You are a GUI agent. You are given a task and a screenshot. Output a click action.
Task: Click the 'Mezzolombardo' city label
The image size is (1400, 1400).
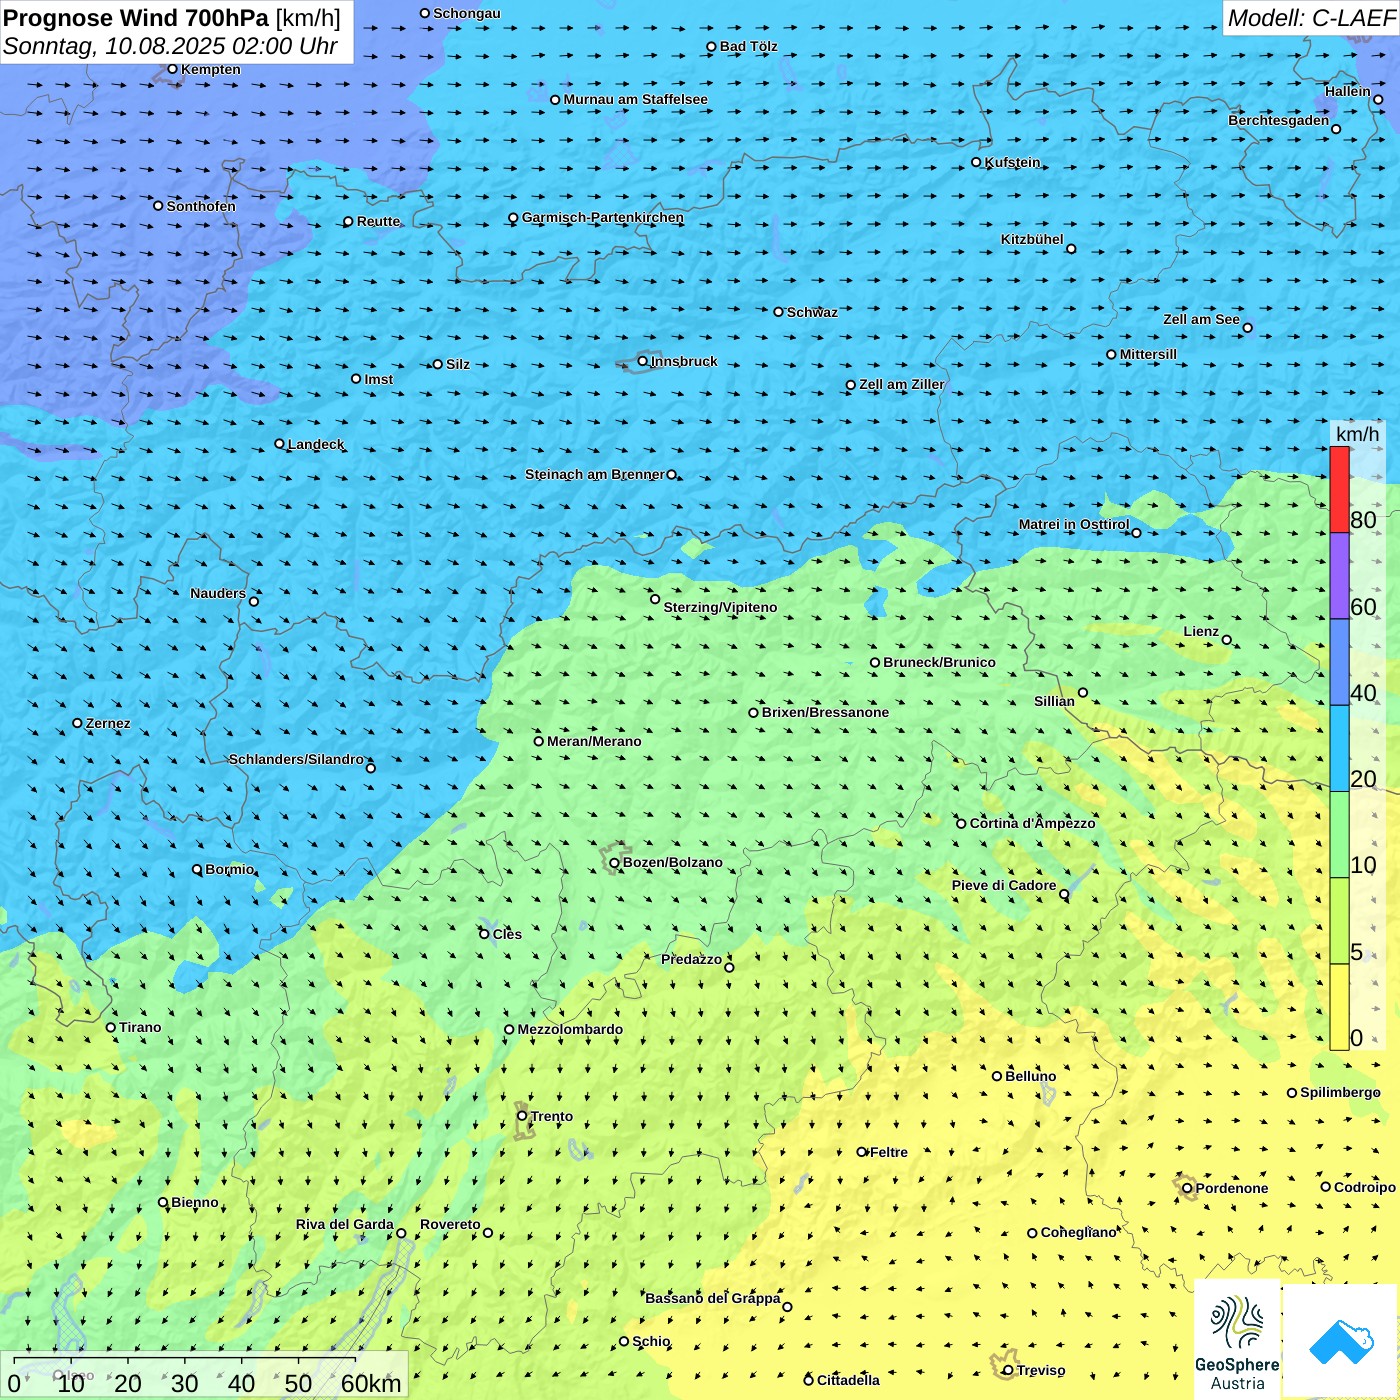571,1029
